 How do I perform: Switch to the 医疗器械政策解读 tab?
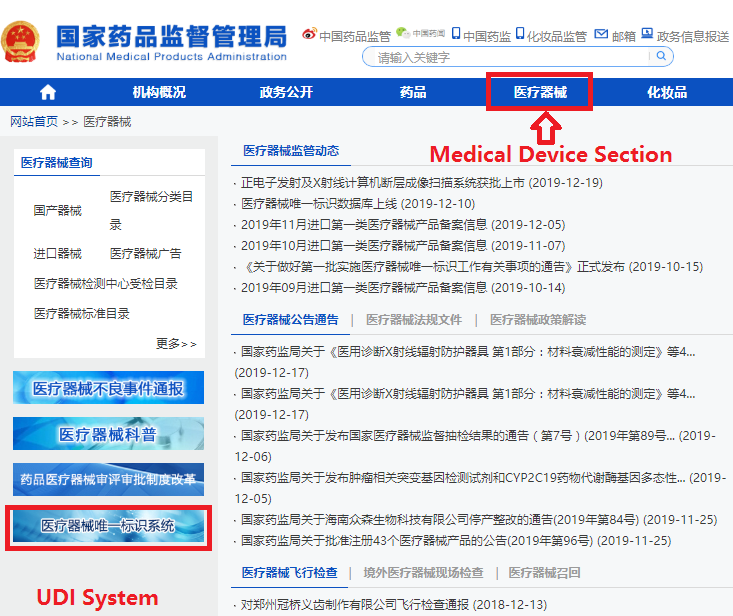pos(538,320)
